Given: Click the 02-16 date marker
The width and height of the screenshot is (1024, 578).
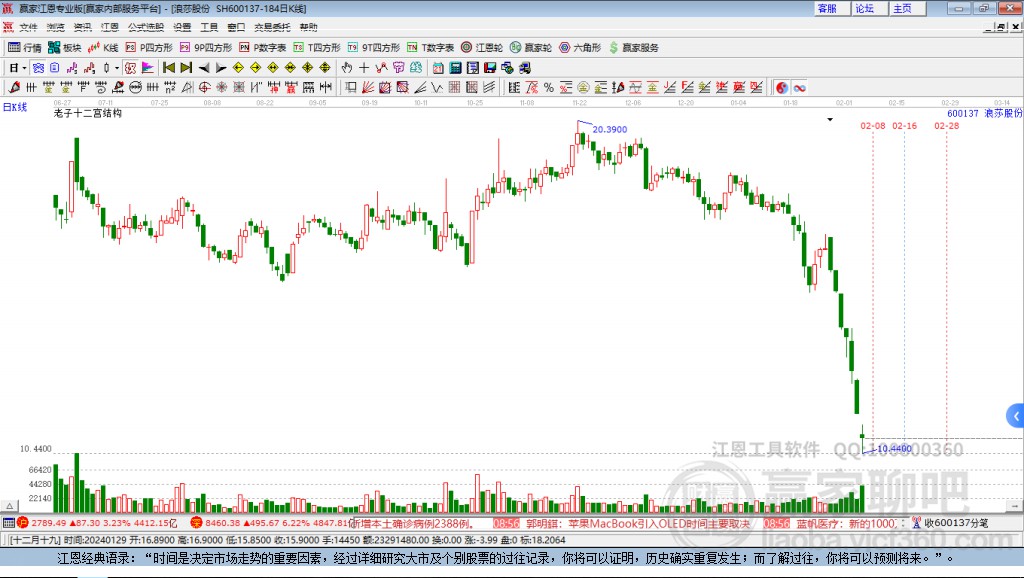Looking at the screenshot, I should tap(904, 126).
